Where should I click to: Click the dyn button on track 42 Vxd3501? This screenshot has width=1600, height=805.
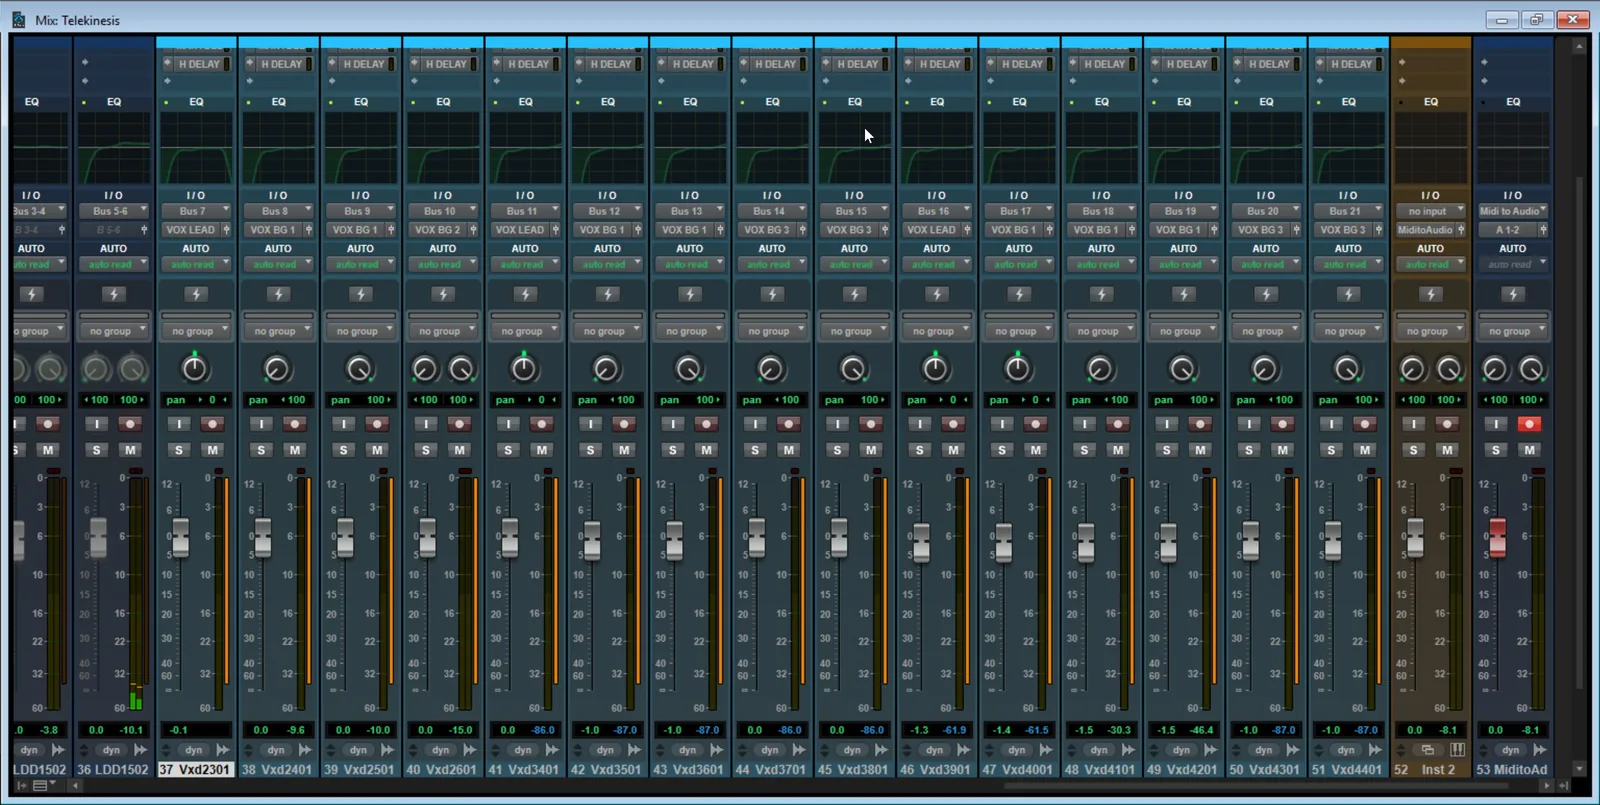pos(605,750)
